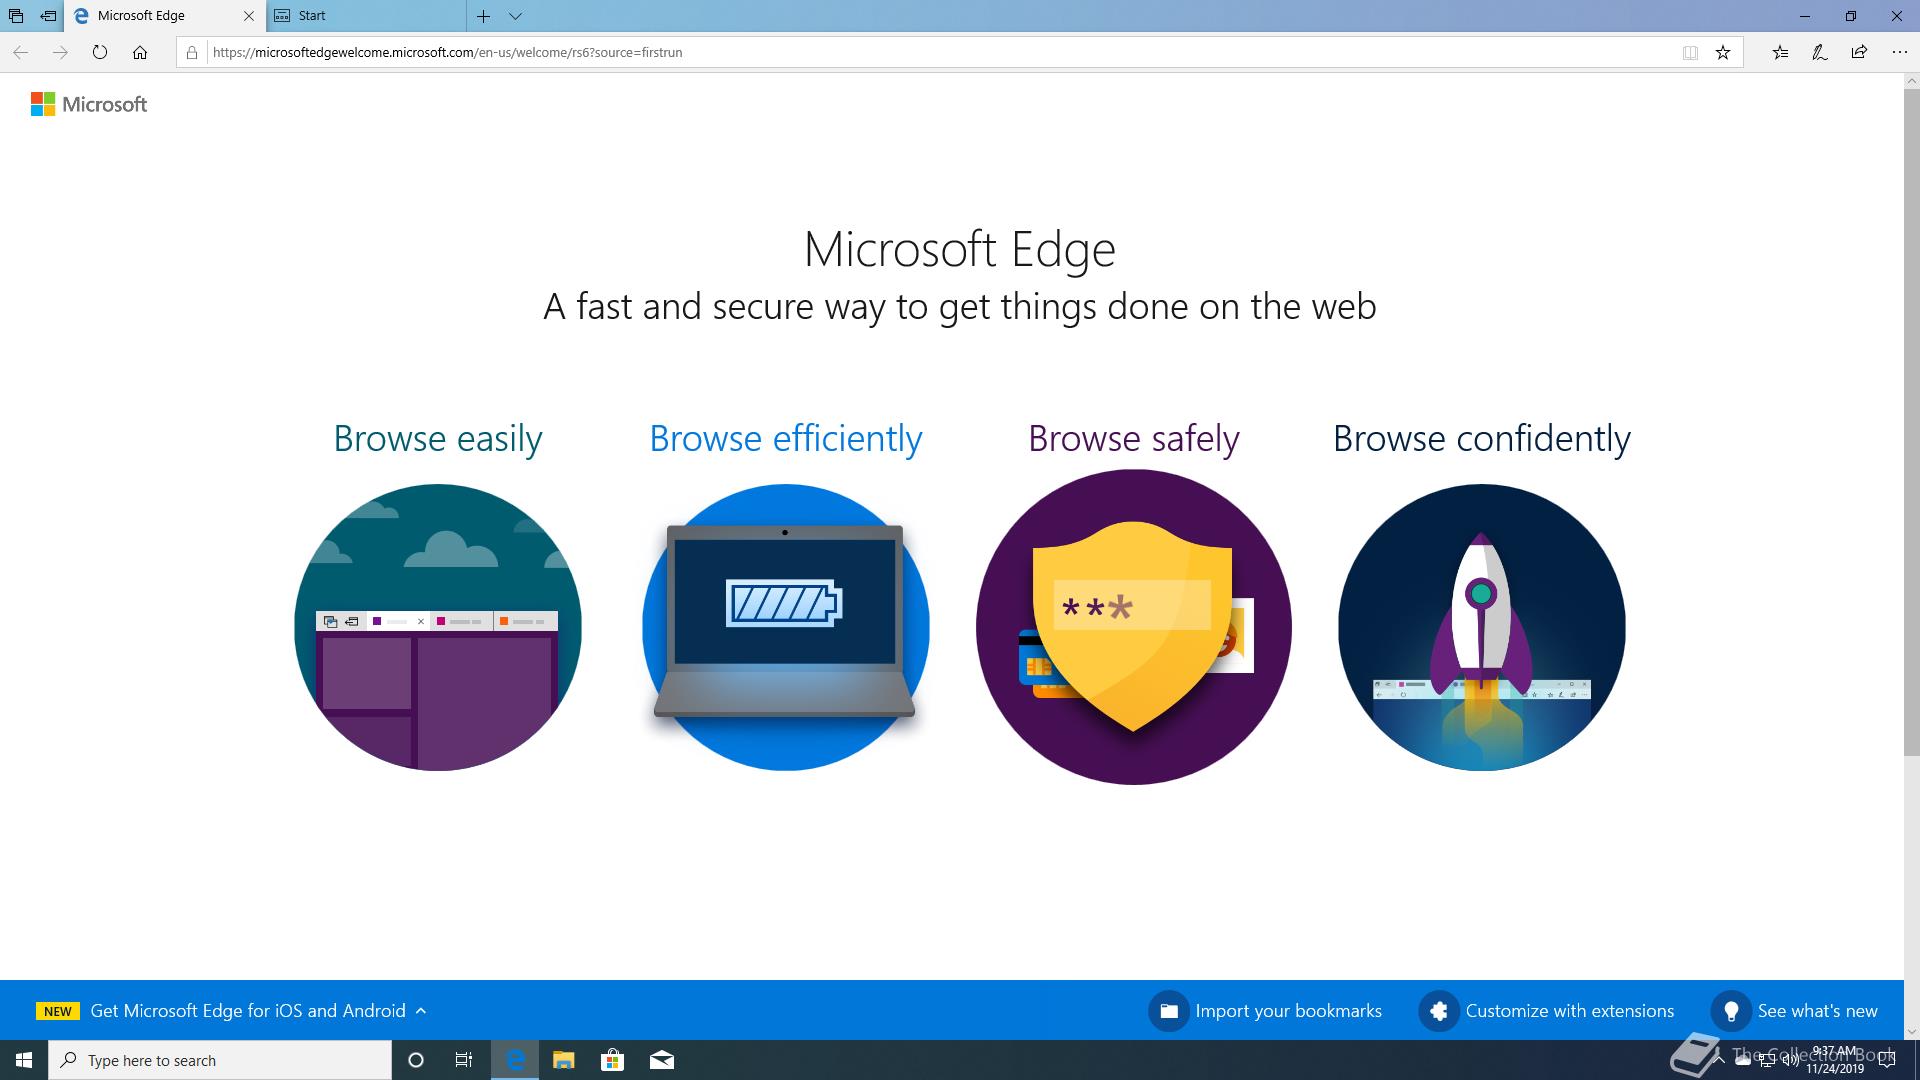Open the Browse efficiently heading

(x=786, y=439)
